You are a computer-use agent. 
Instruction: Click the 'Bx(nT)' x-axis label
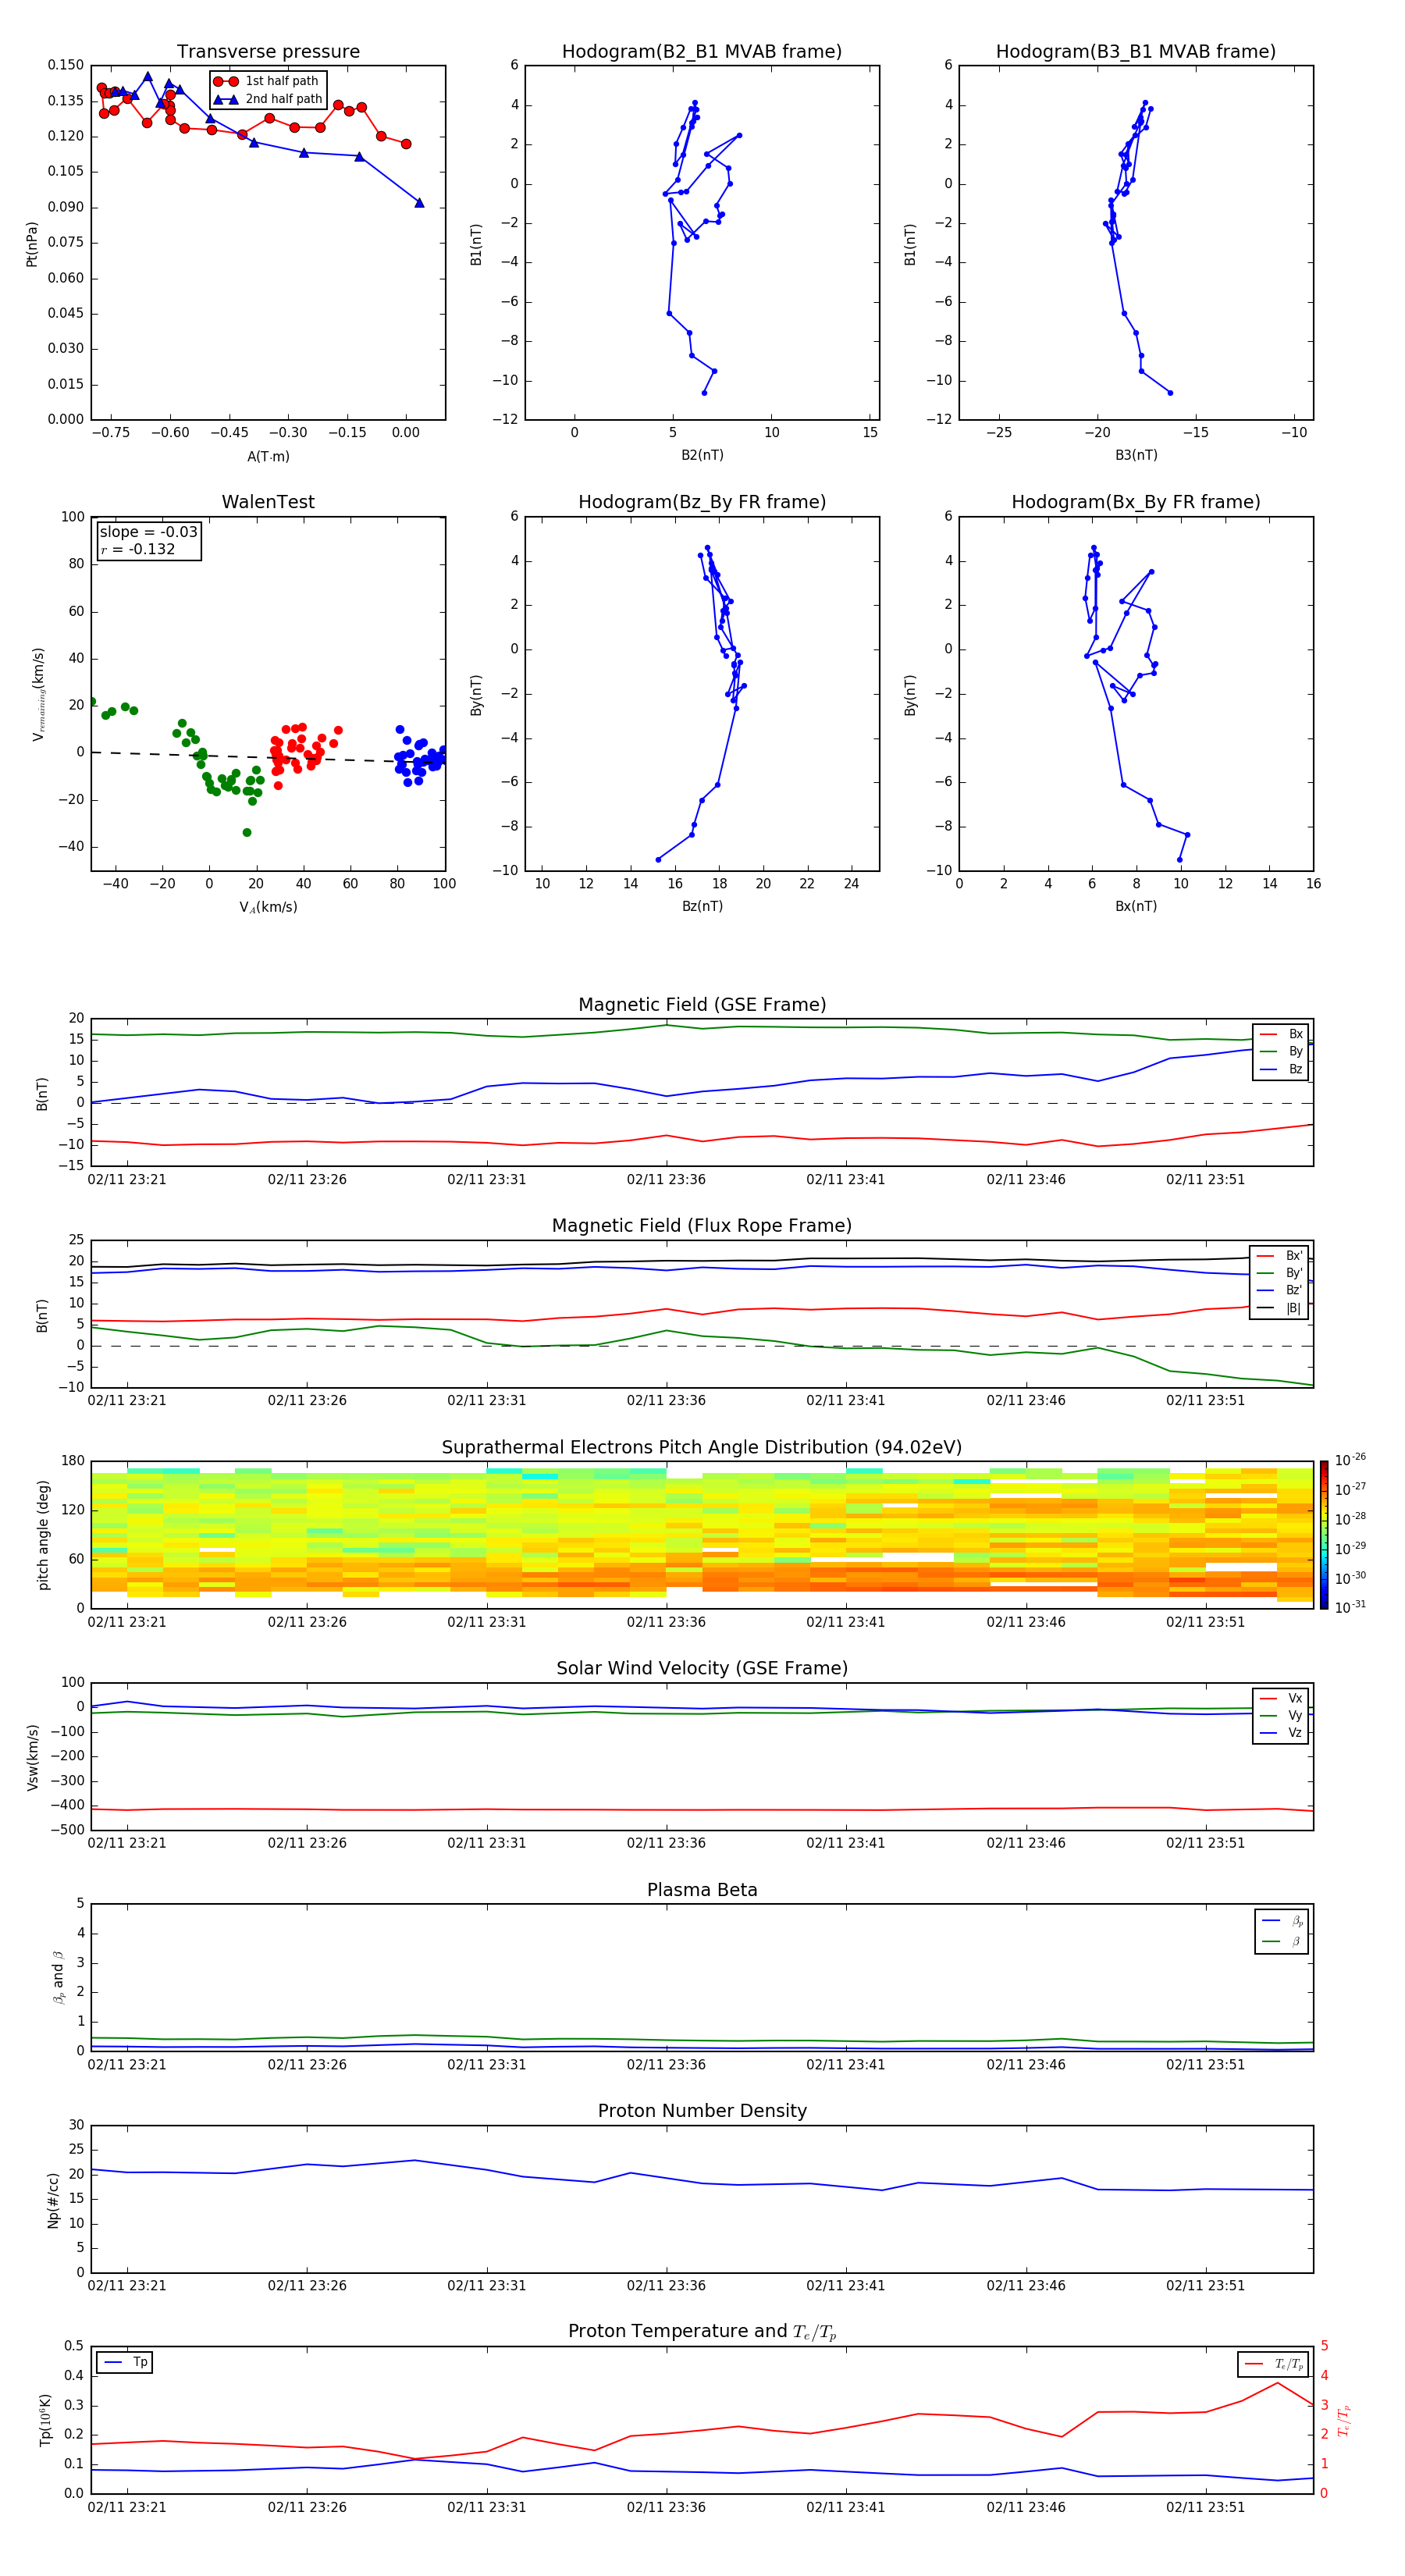(1136, 906)
